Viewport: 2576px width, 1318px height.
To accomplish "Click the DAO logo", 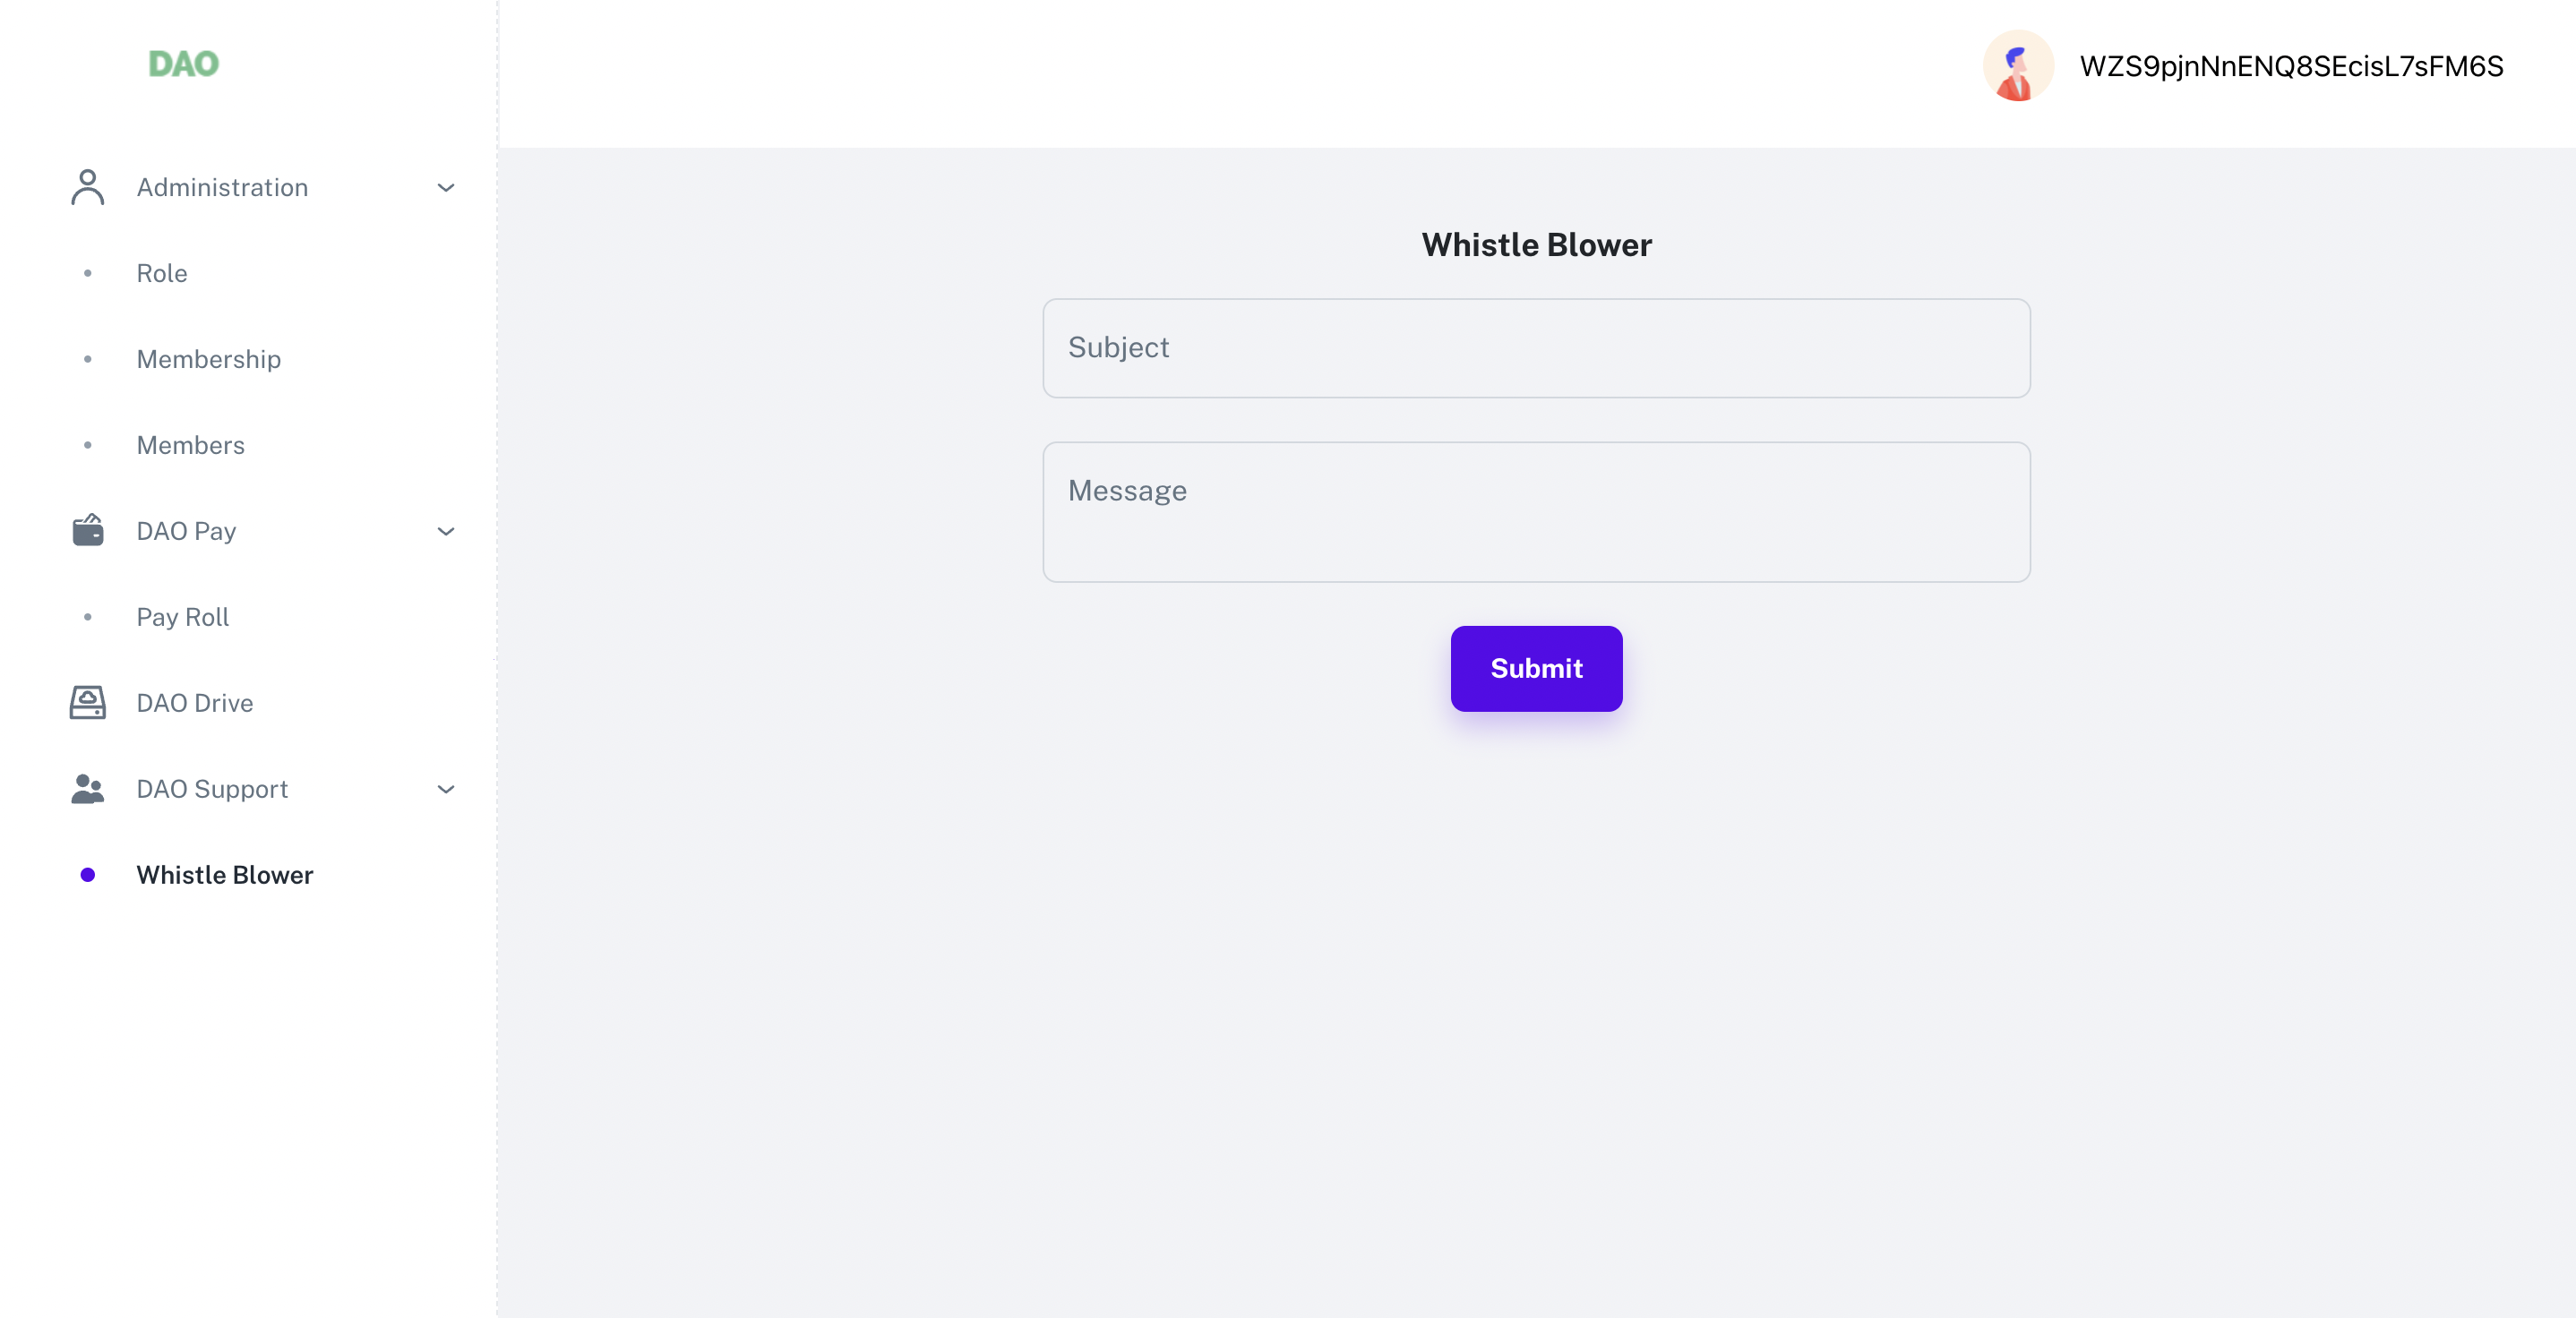I will 182,63.
